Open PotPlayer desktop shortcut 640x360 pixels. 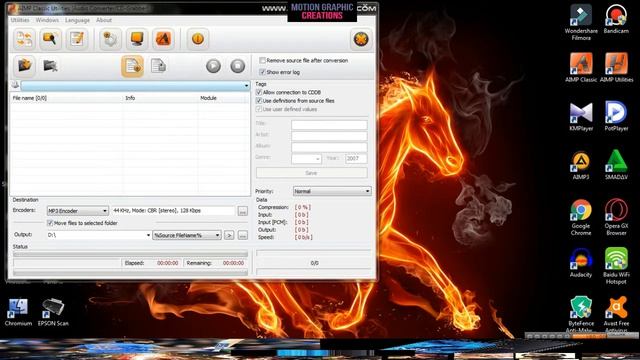[616, 116]
